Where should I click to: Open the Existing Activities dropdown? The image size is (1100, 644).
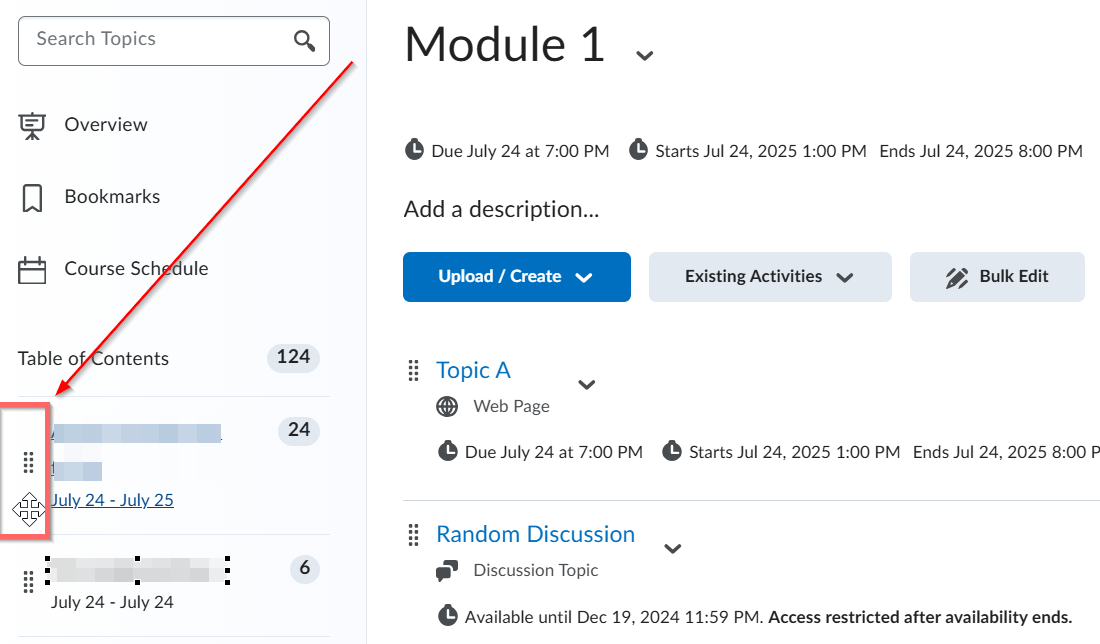pos(770,277)
